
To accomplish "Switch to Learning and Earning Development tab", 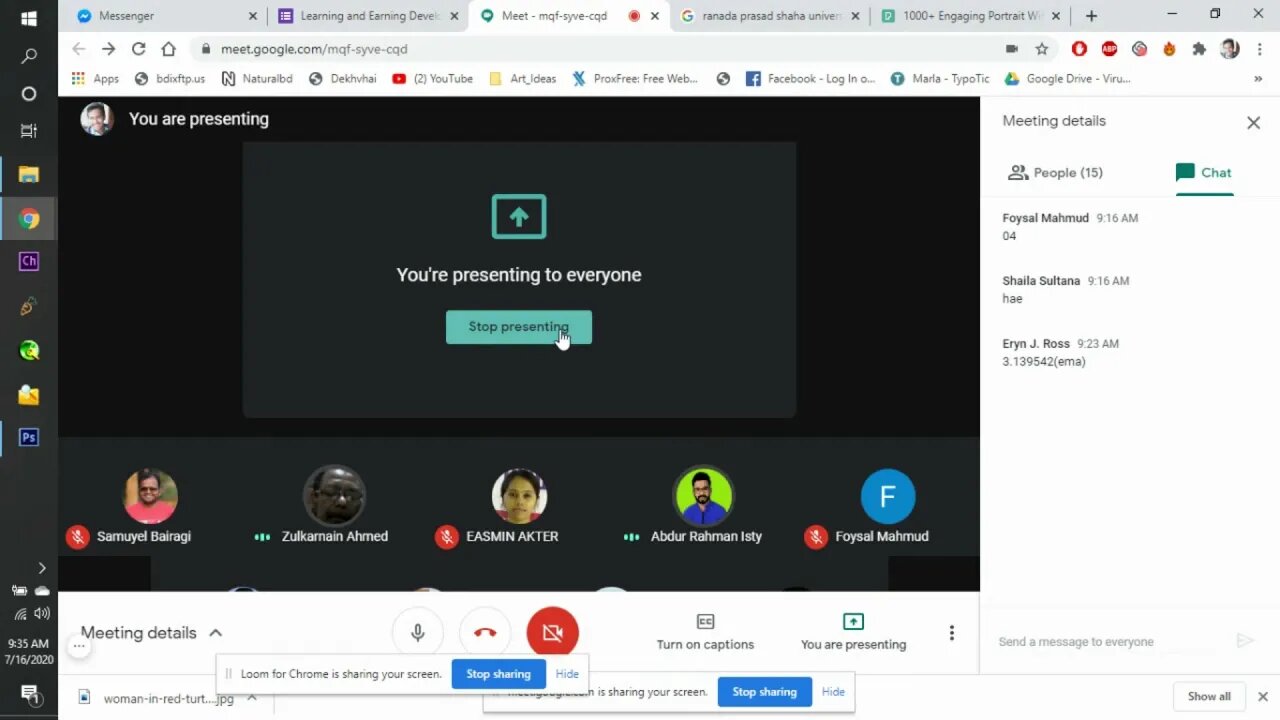I will (x=368, y=16).
